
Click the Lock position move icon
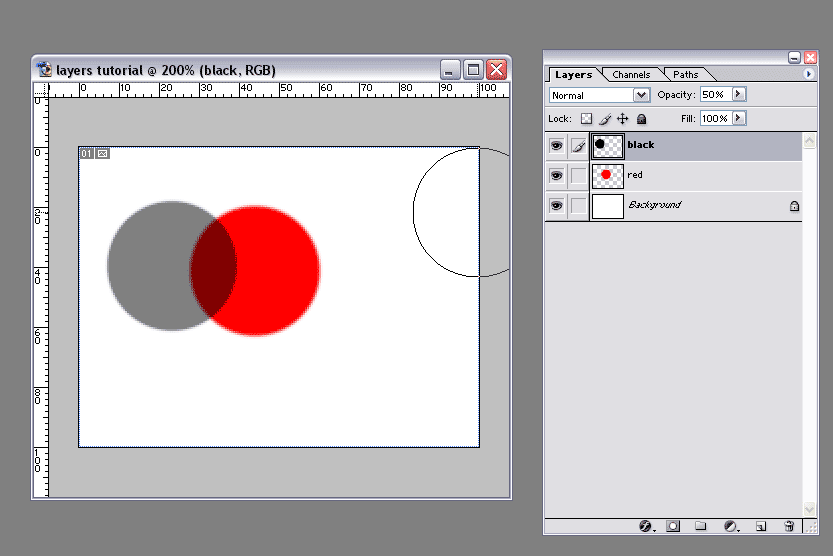(622, 119)
